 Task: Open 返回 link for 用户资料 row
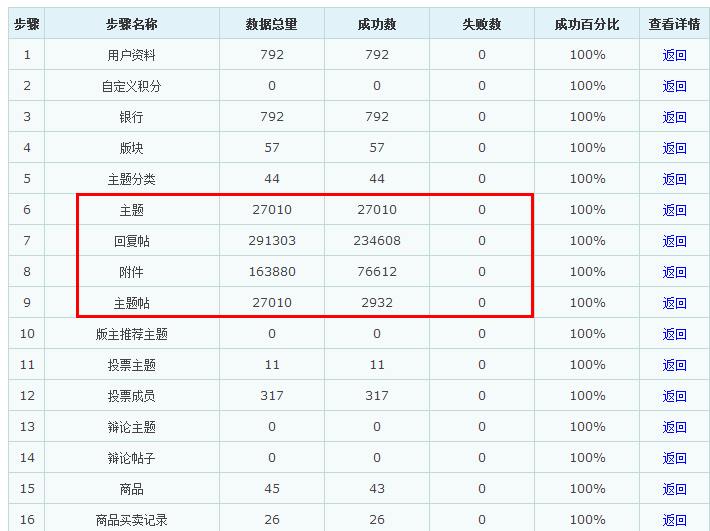tap(674, 55)
